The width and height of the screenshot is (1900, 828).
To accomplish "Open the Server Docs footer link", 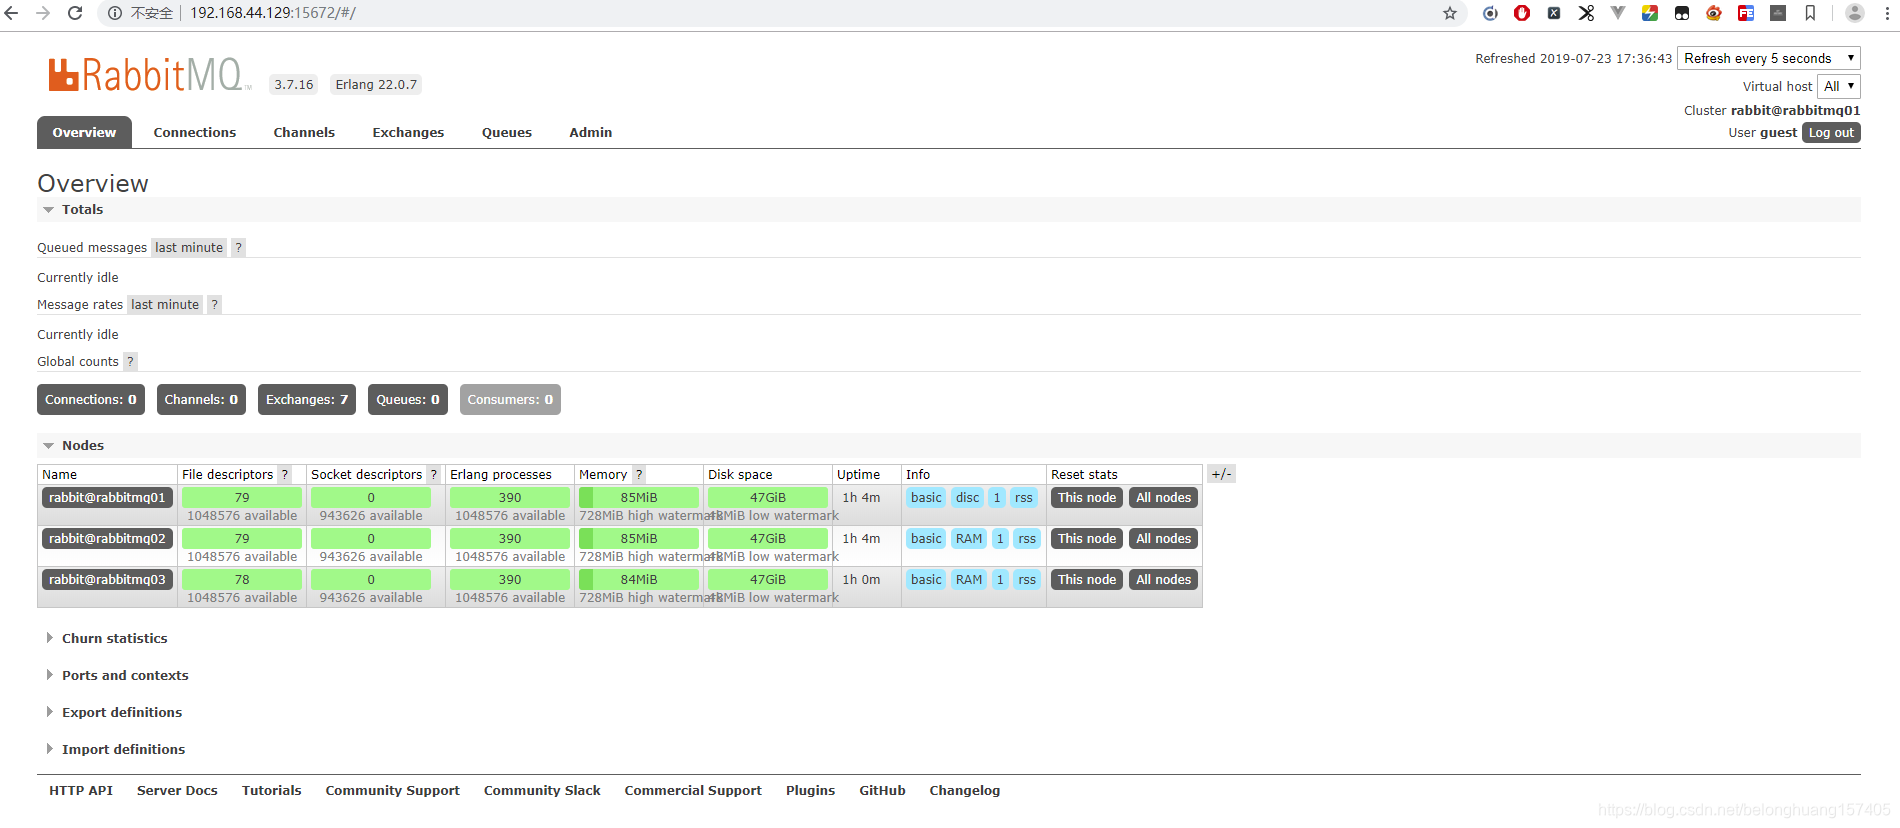I will point(177,791).
